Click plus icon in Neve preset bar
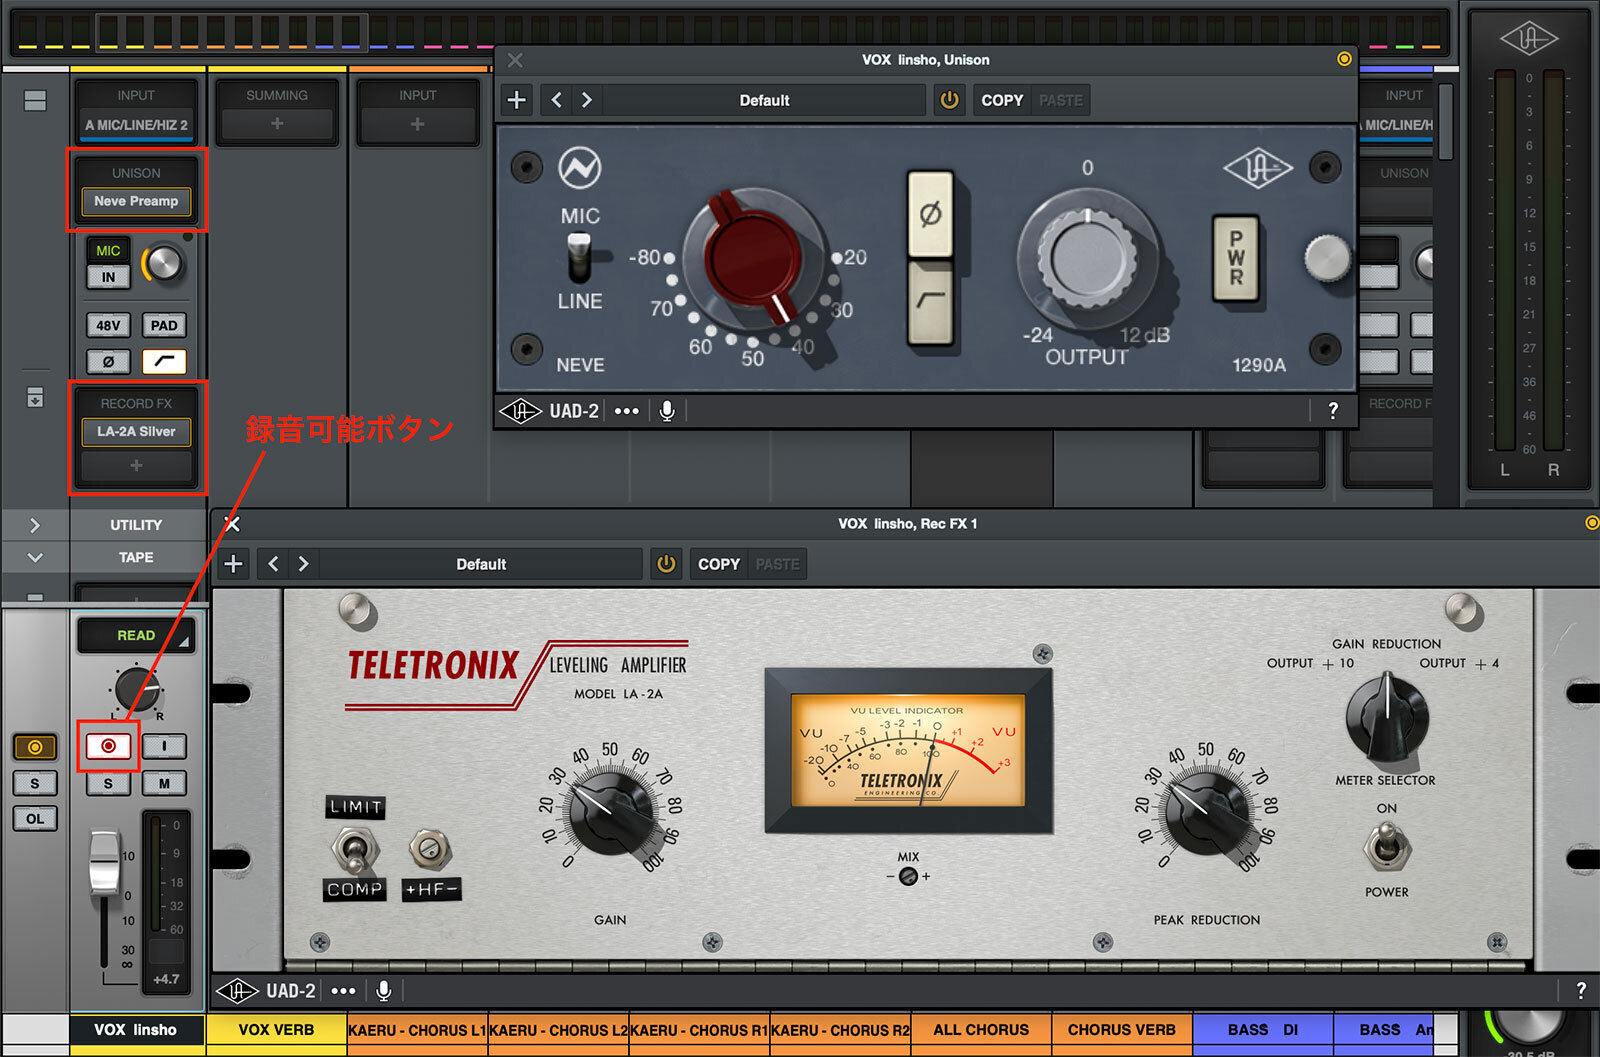This screenshot has height=1057, width=1600. tap(517, 100)
